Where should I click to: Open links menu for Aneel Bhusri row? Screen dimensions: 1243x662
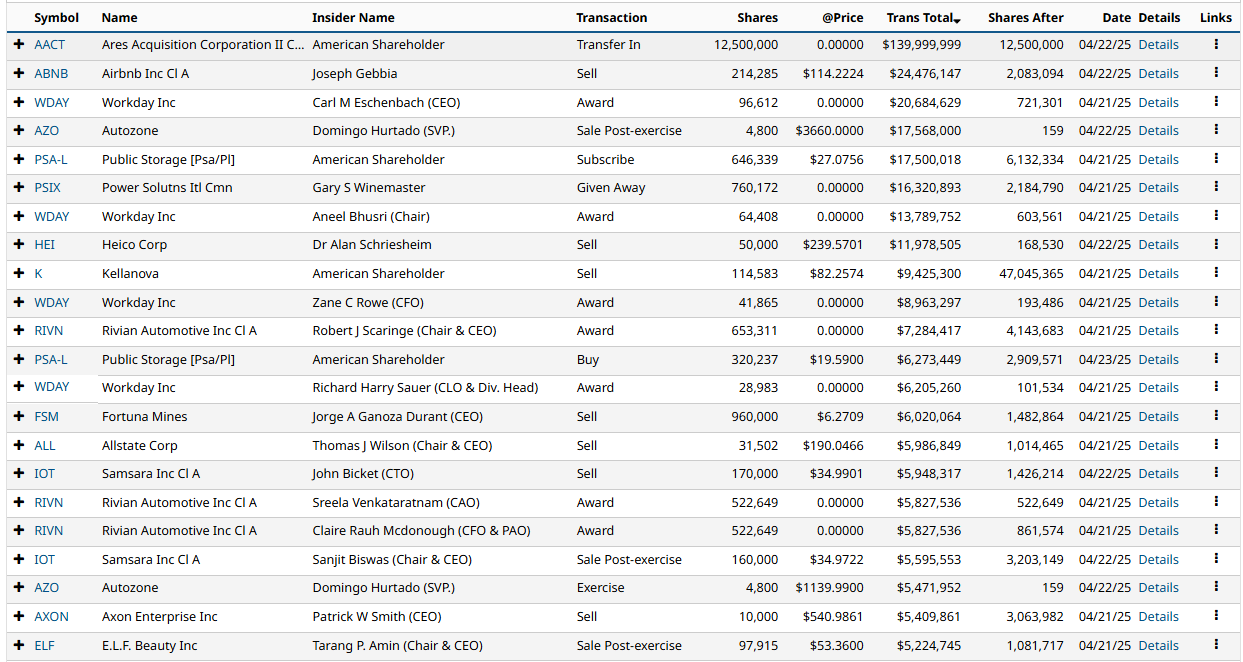[1216, 216]
